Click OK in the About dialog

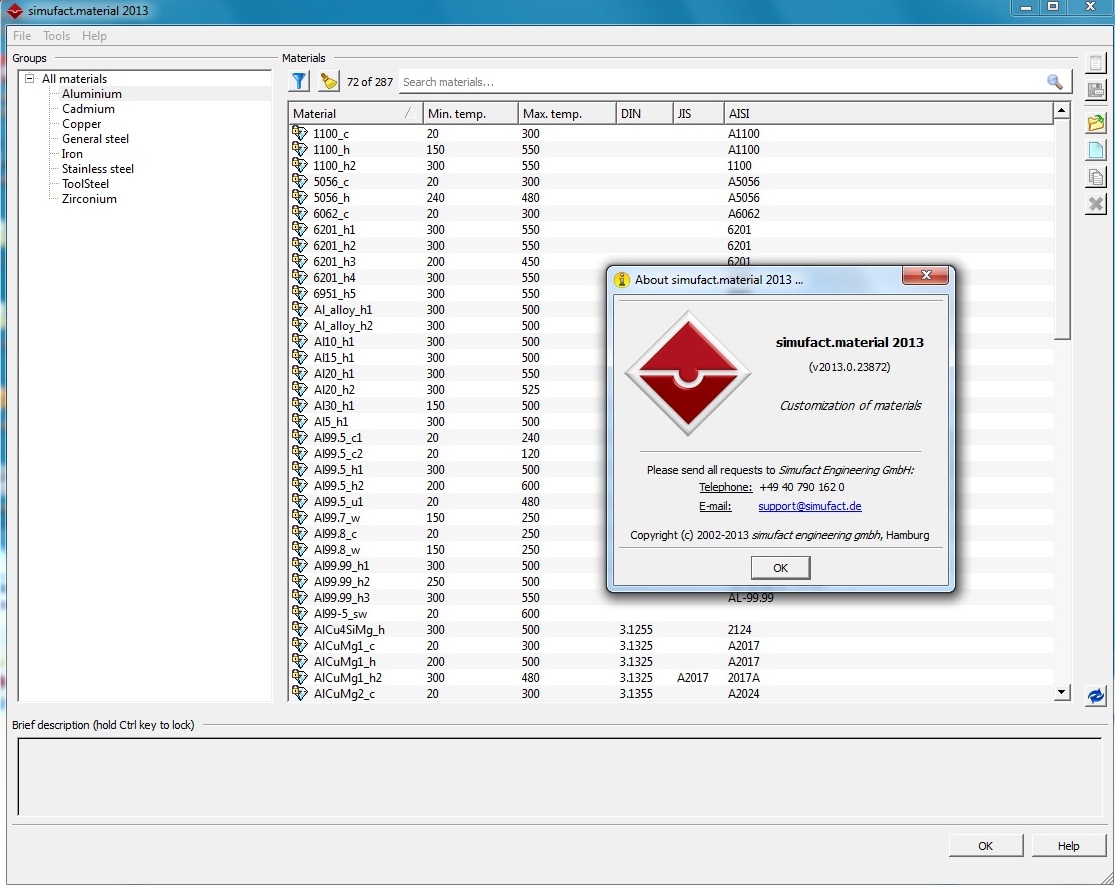(x=780, y=567)
